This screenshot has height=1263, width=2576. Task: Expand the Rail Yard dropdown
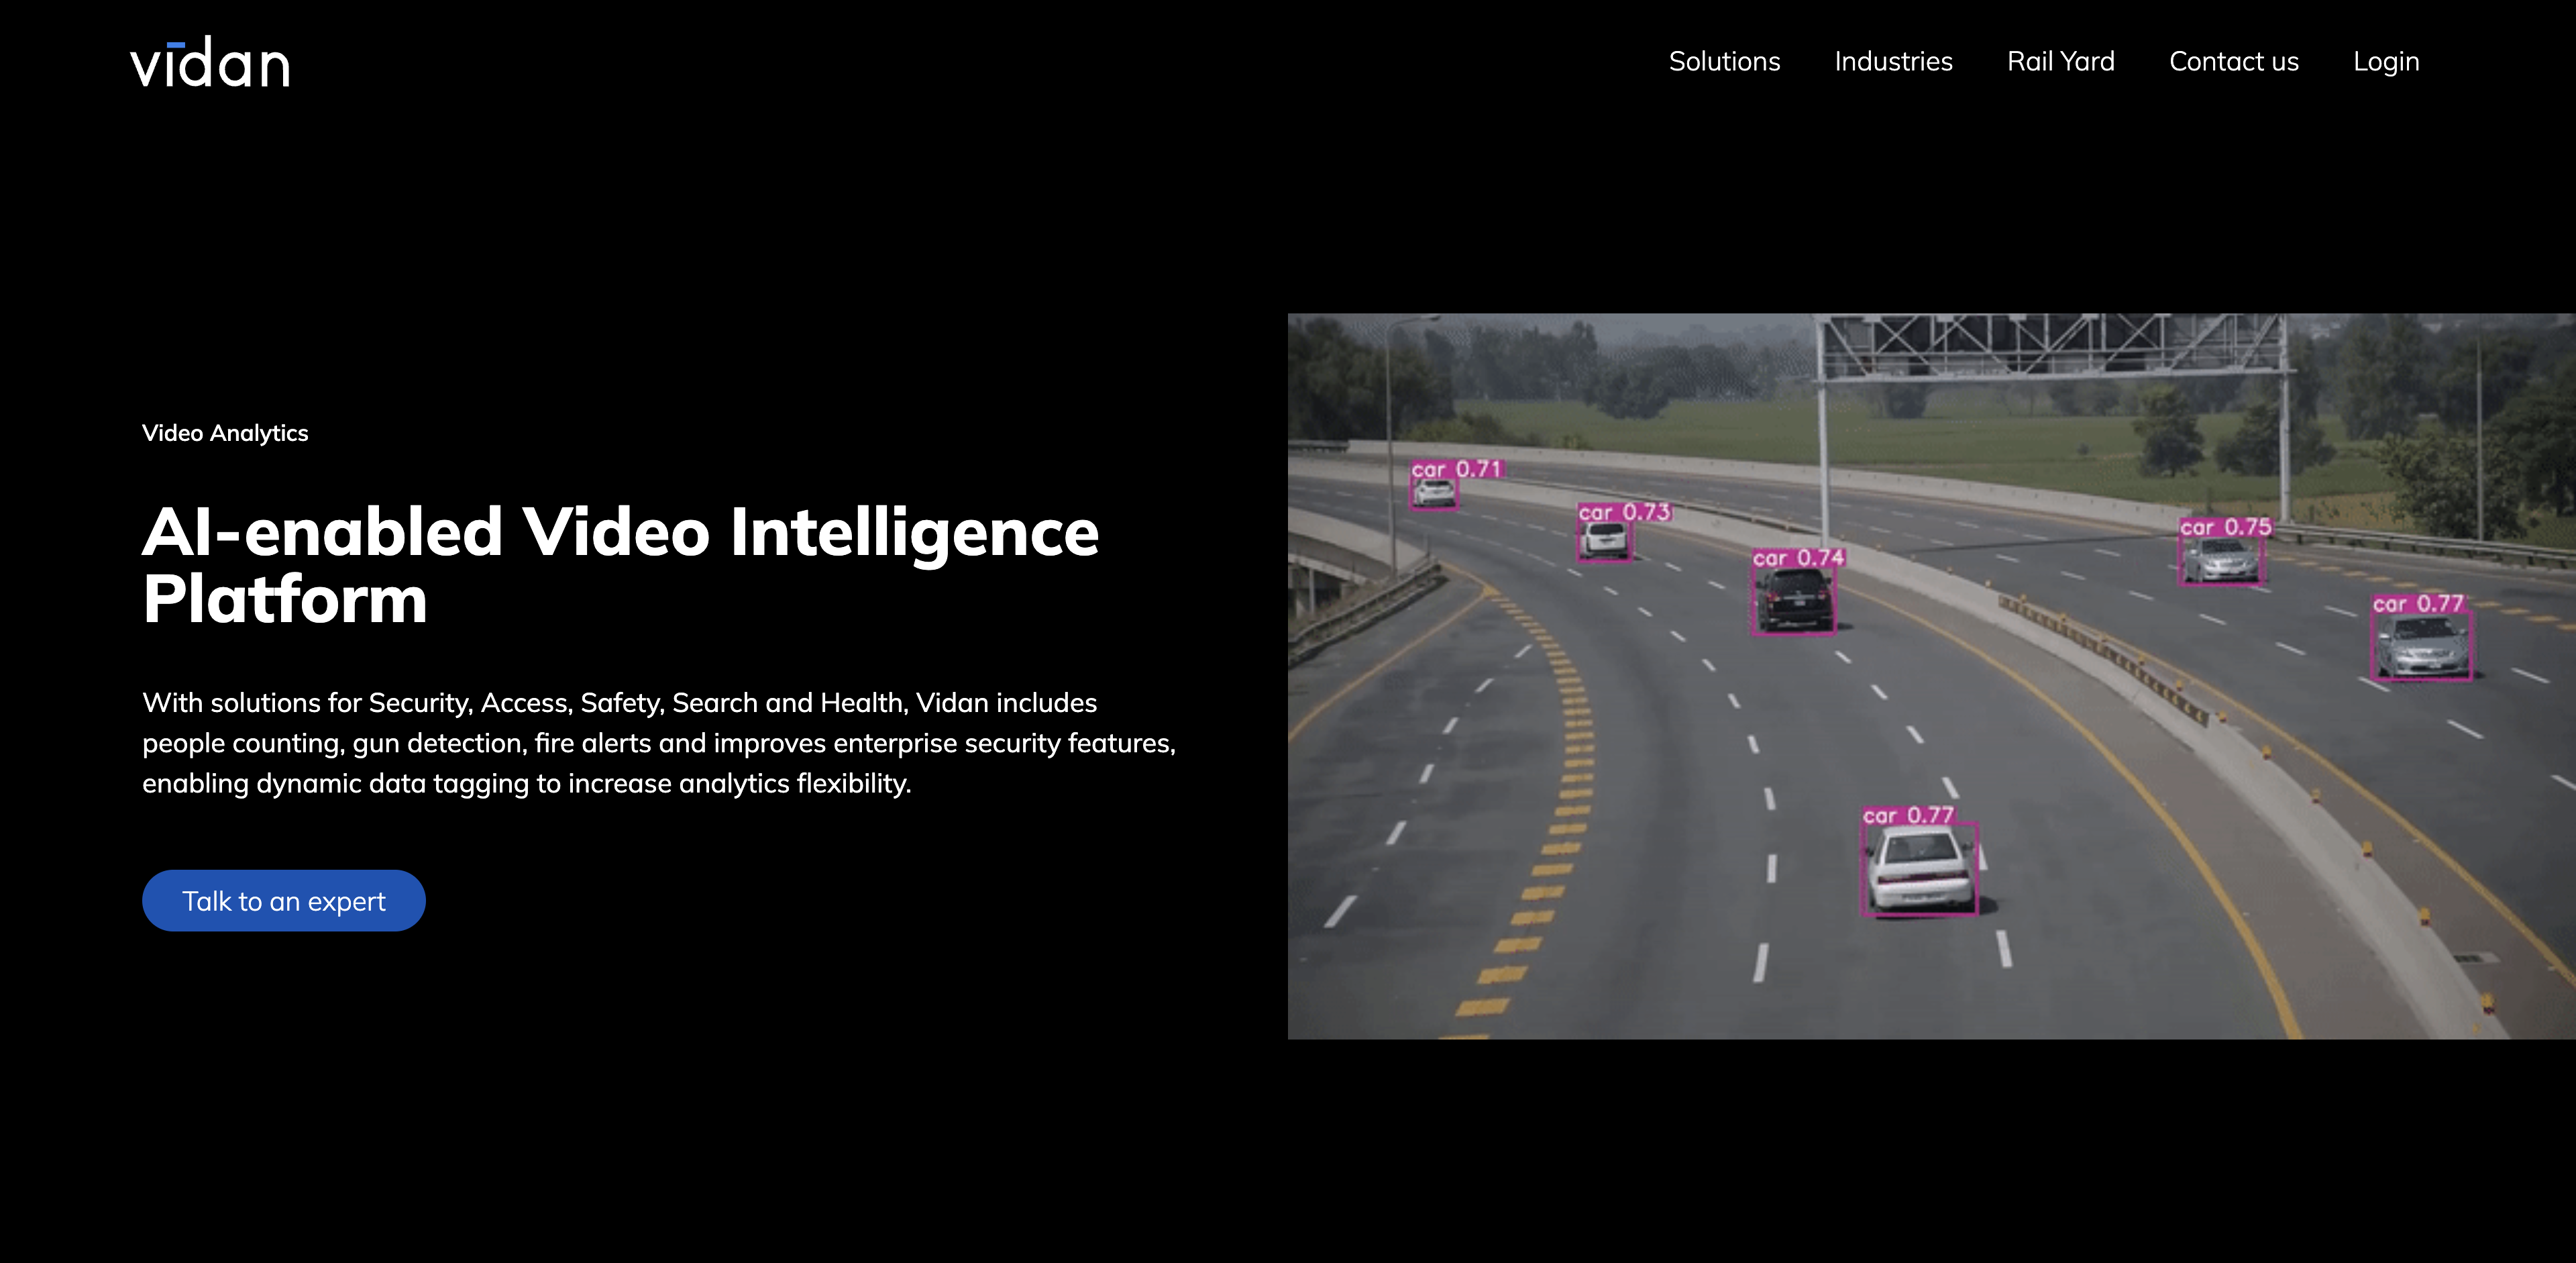tap(2060, 61)
